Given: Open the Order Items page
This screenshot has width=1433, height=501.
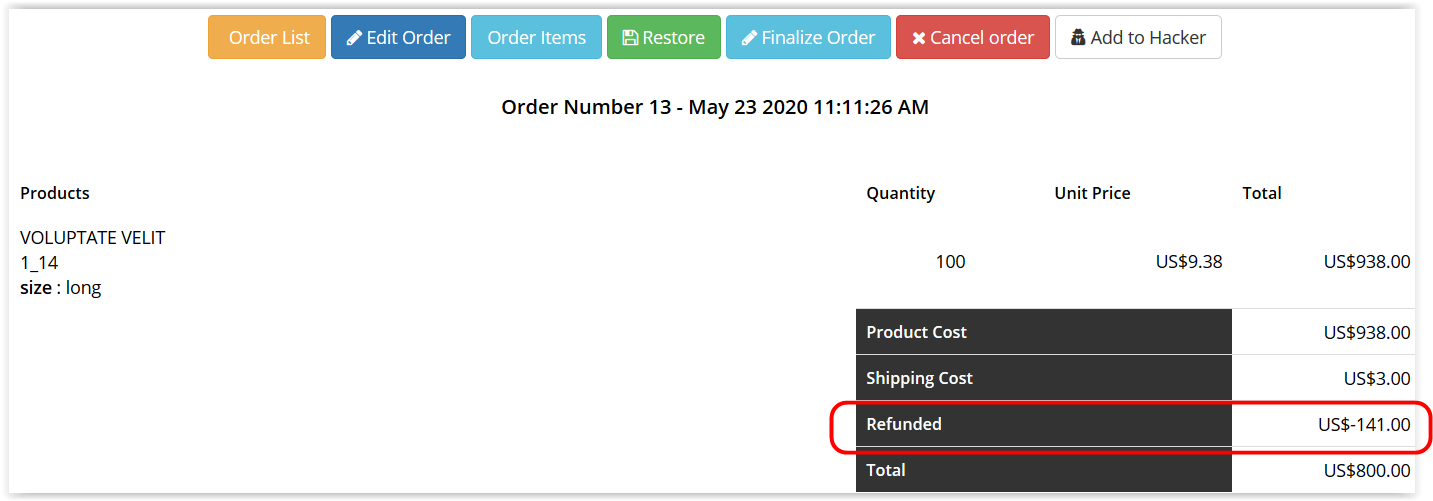Looking at the screenshot, I should point(536,37).
